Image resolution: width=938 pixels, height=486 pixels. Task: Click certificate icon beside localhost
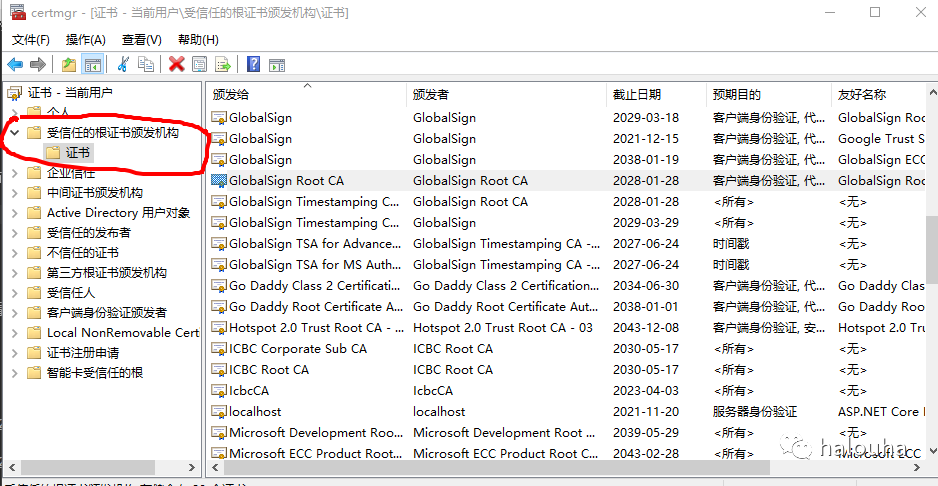pos(220,412)
